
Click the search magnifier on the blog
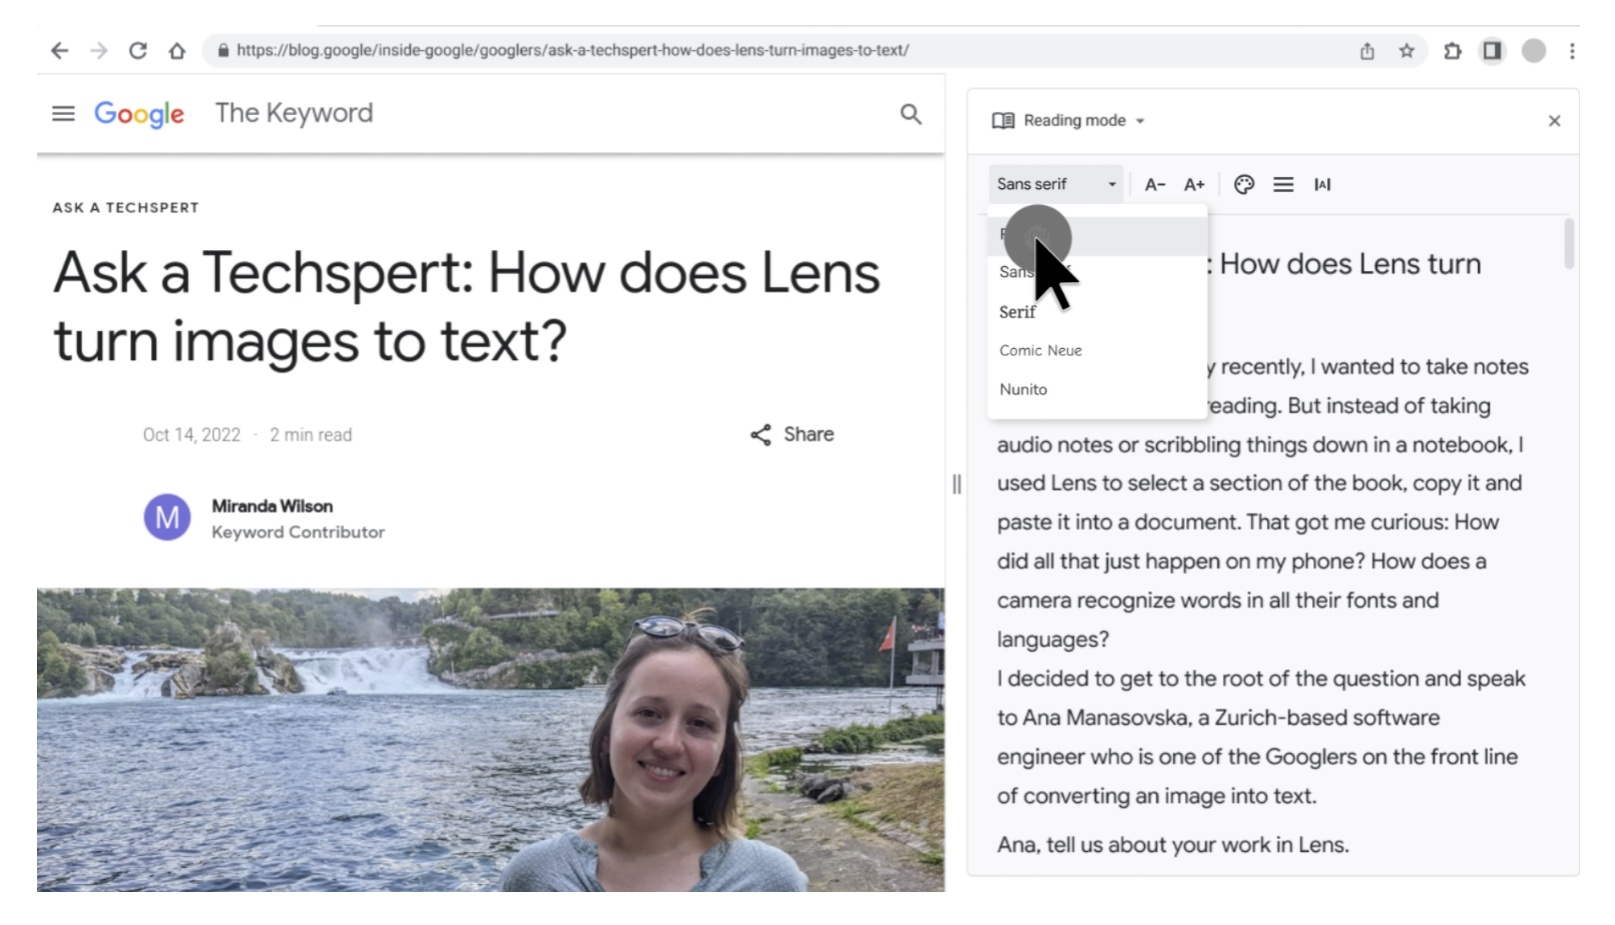911,114
